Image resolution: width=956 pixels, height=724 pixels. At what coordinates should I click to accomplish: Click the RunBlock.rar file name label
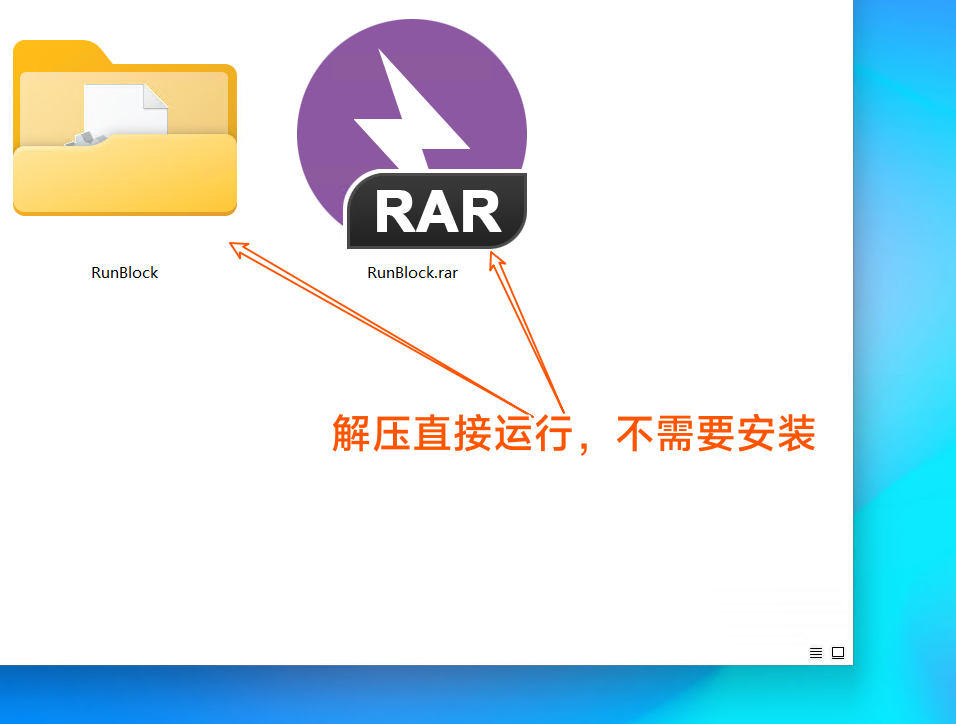click(412, 273)
